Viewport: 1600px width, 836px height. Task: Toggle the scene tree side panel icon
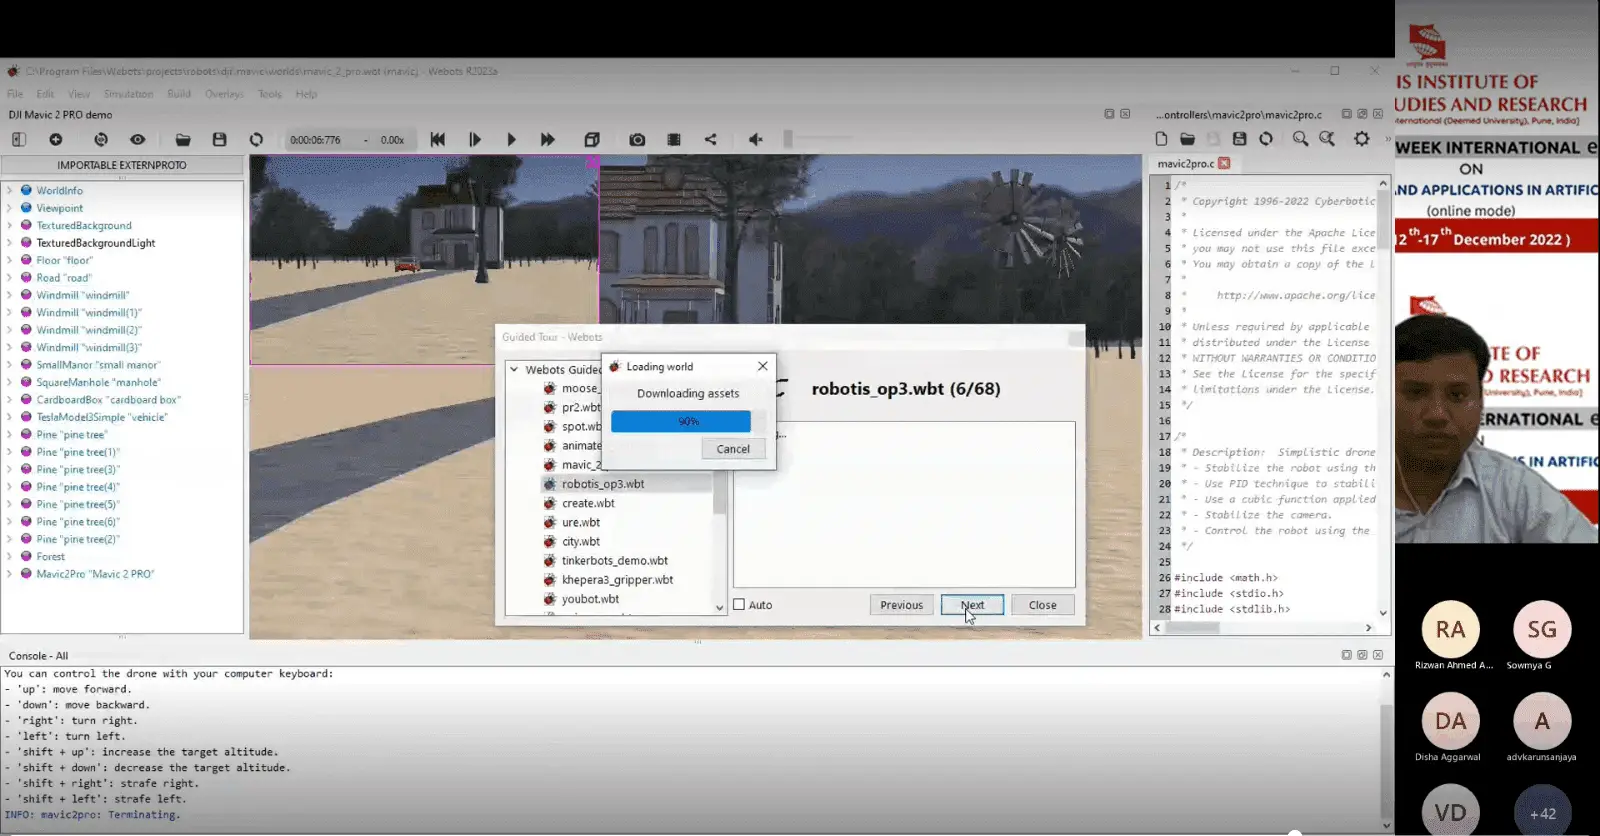coord(18,140)
